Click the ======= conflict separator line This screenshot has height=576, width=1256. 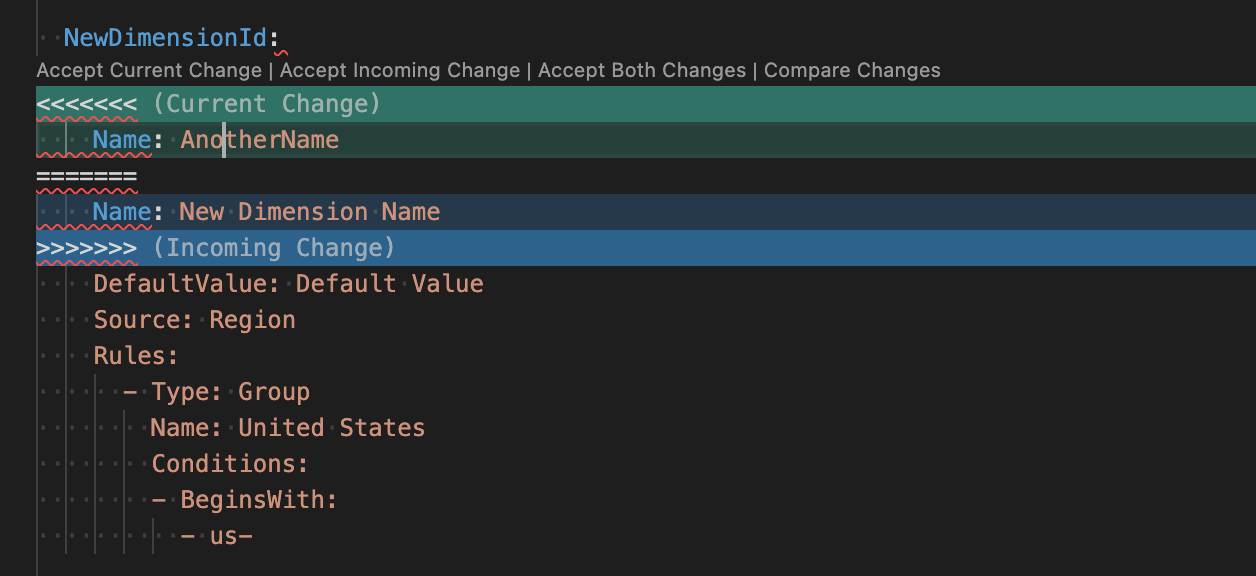click(87, 177)
